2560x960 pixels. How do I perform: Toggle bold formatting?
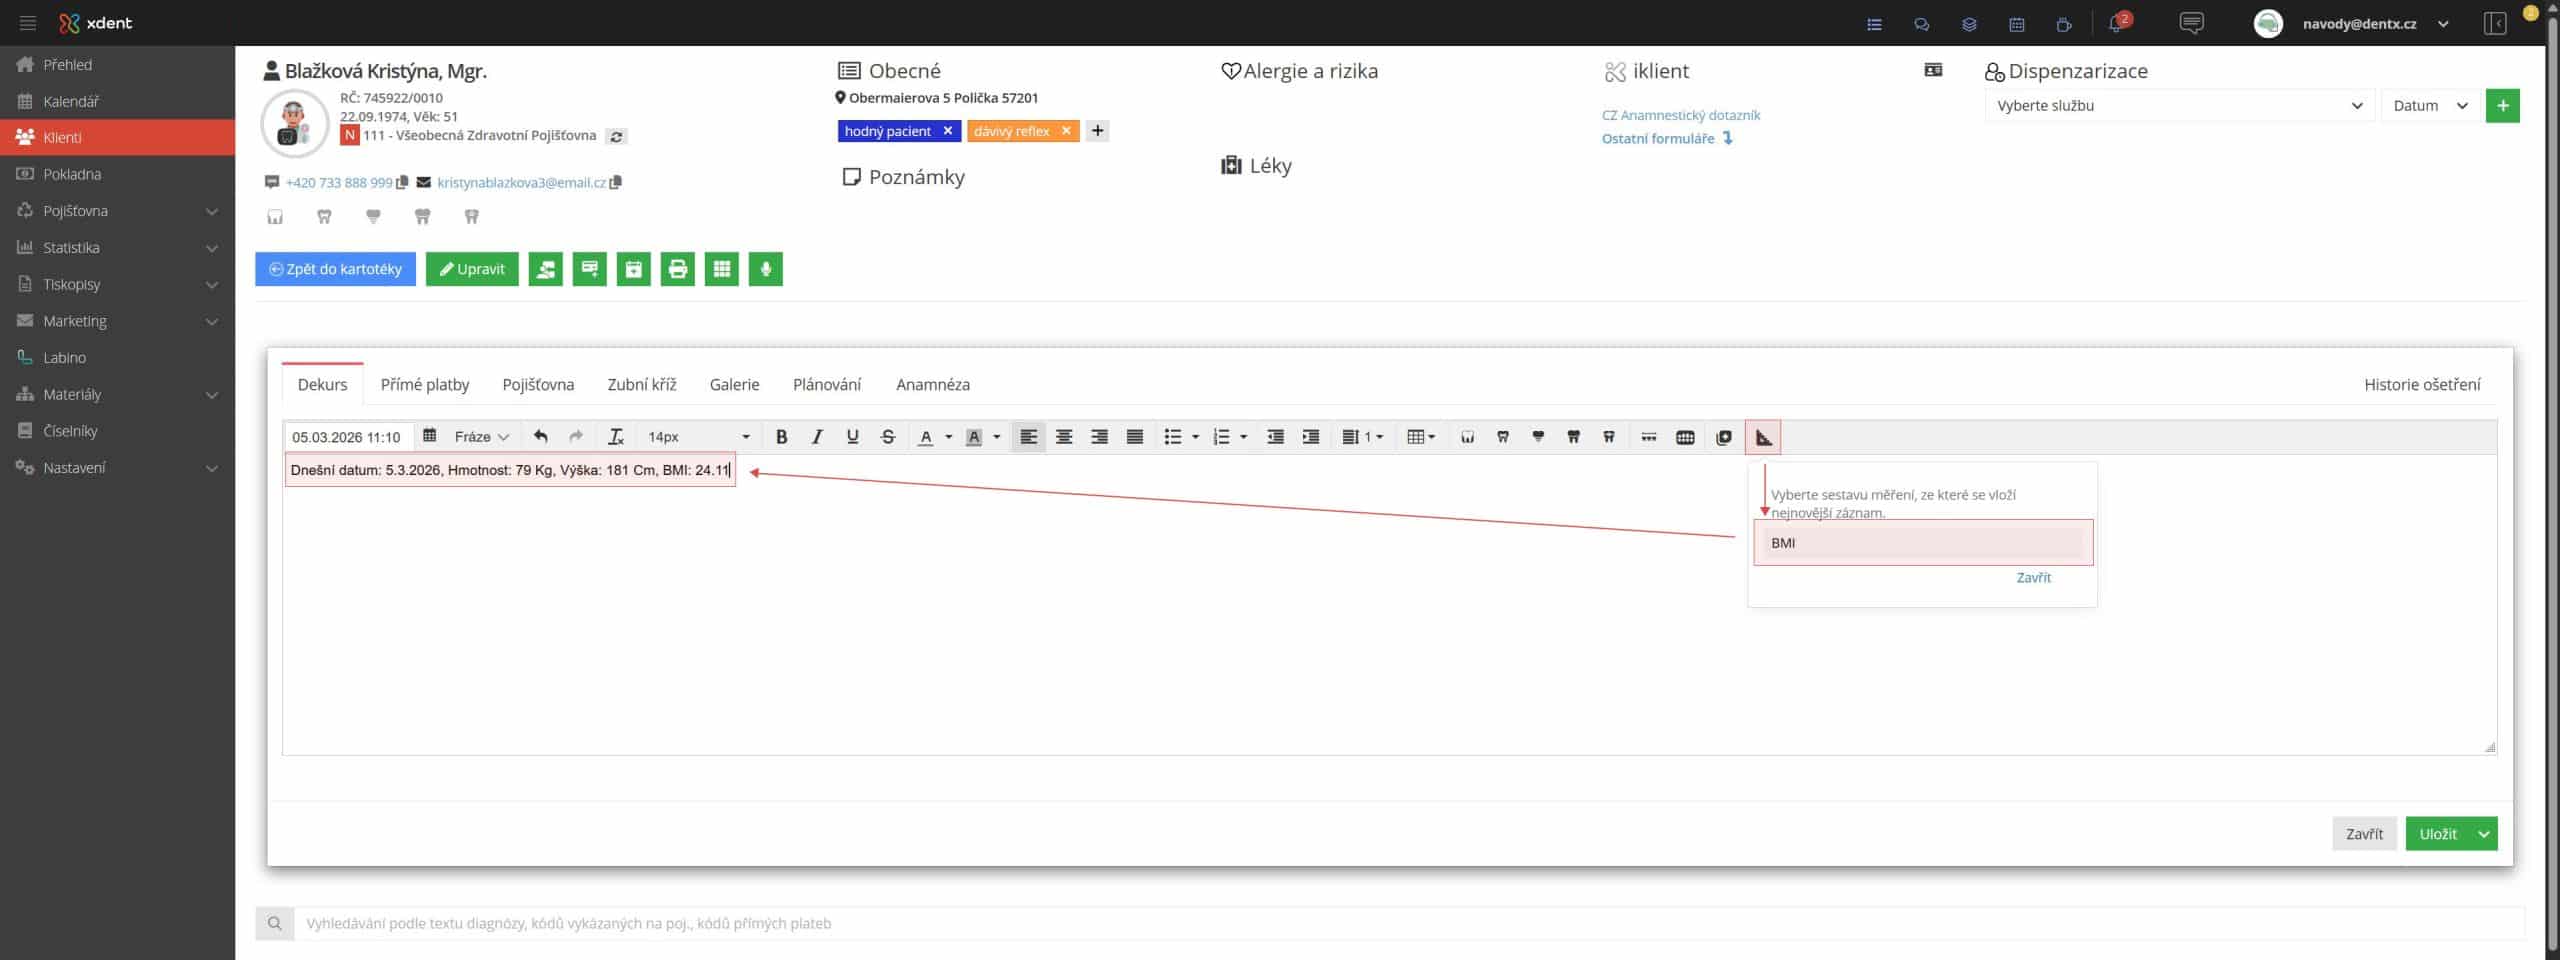[782, 437]
